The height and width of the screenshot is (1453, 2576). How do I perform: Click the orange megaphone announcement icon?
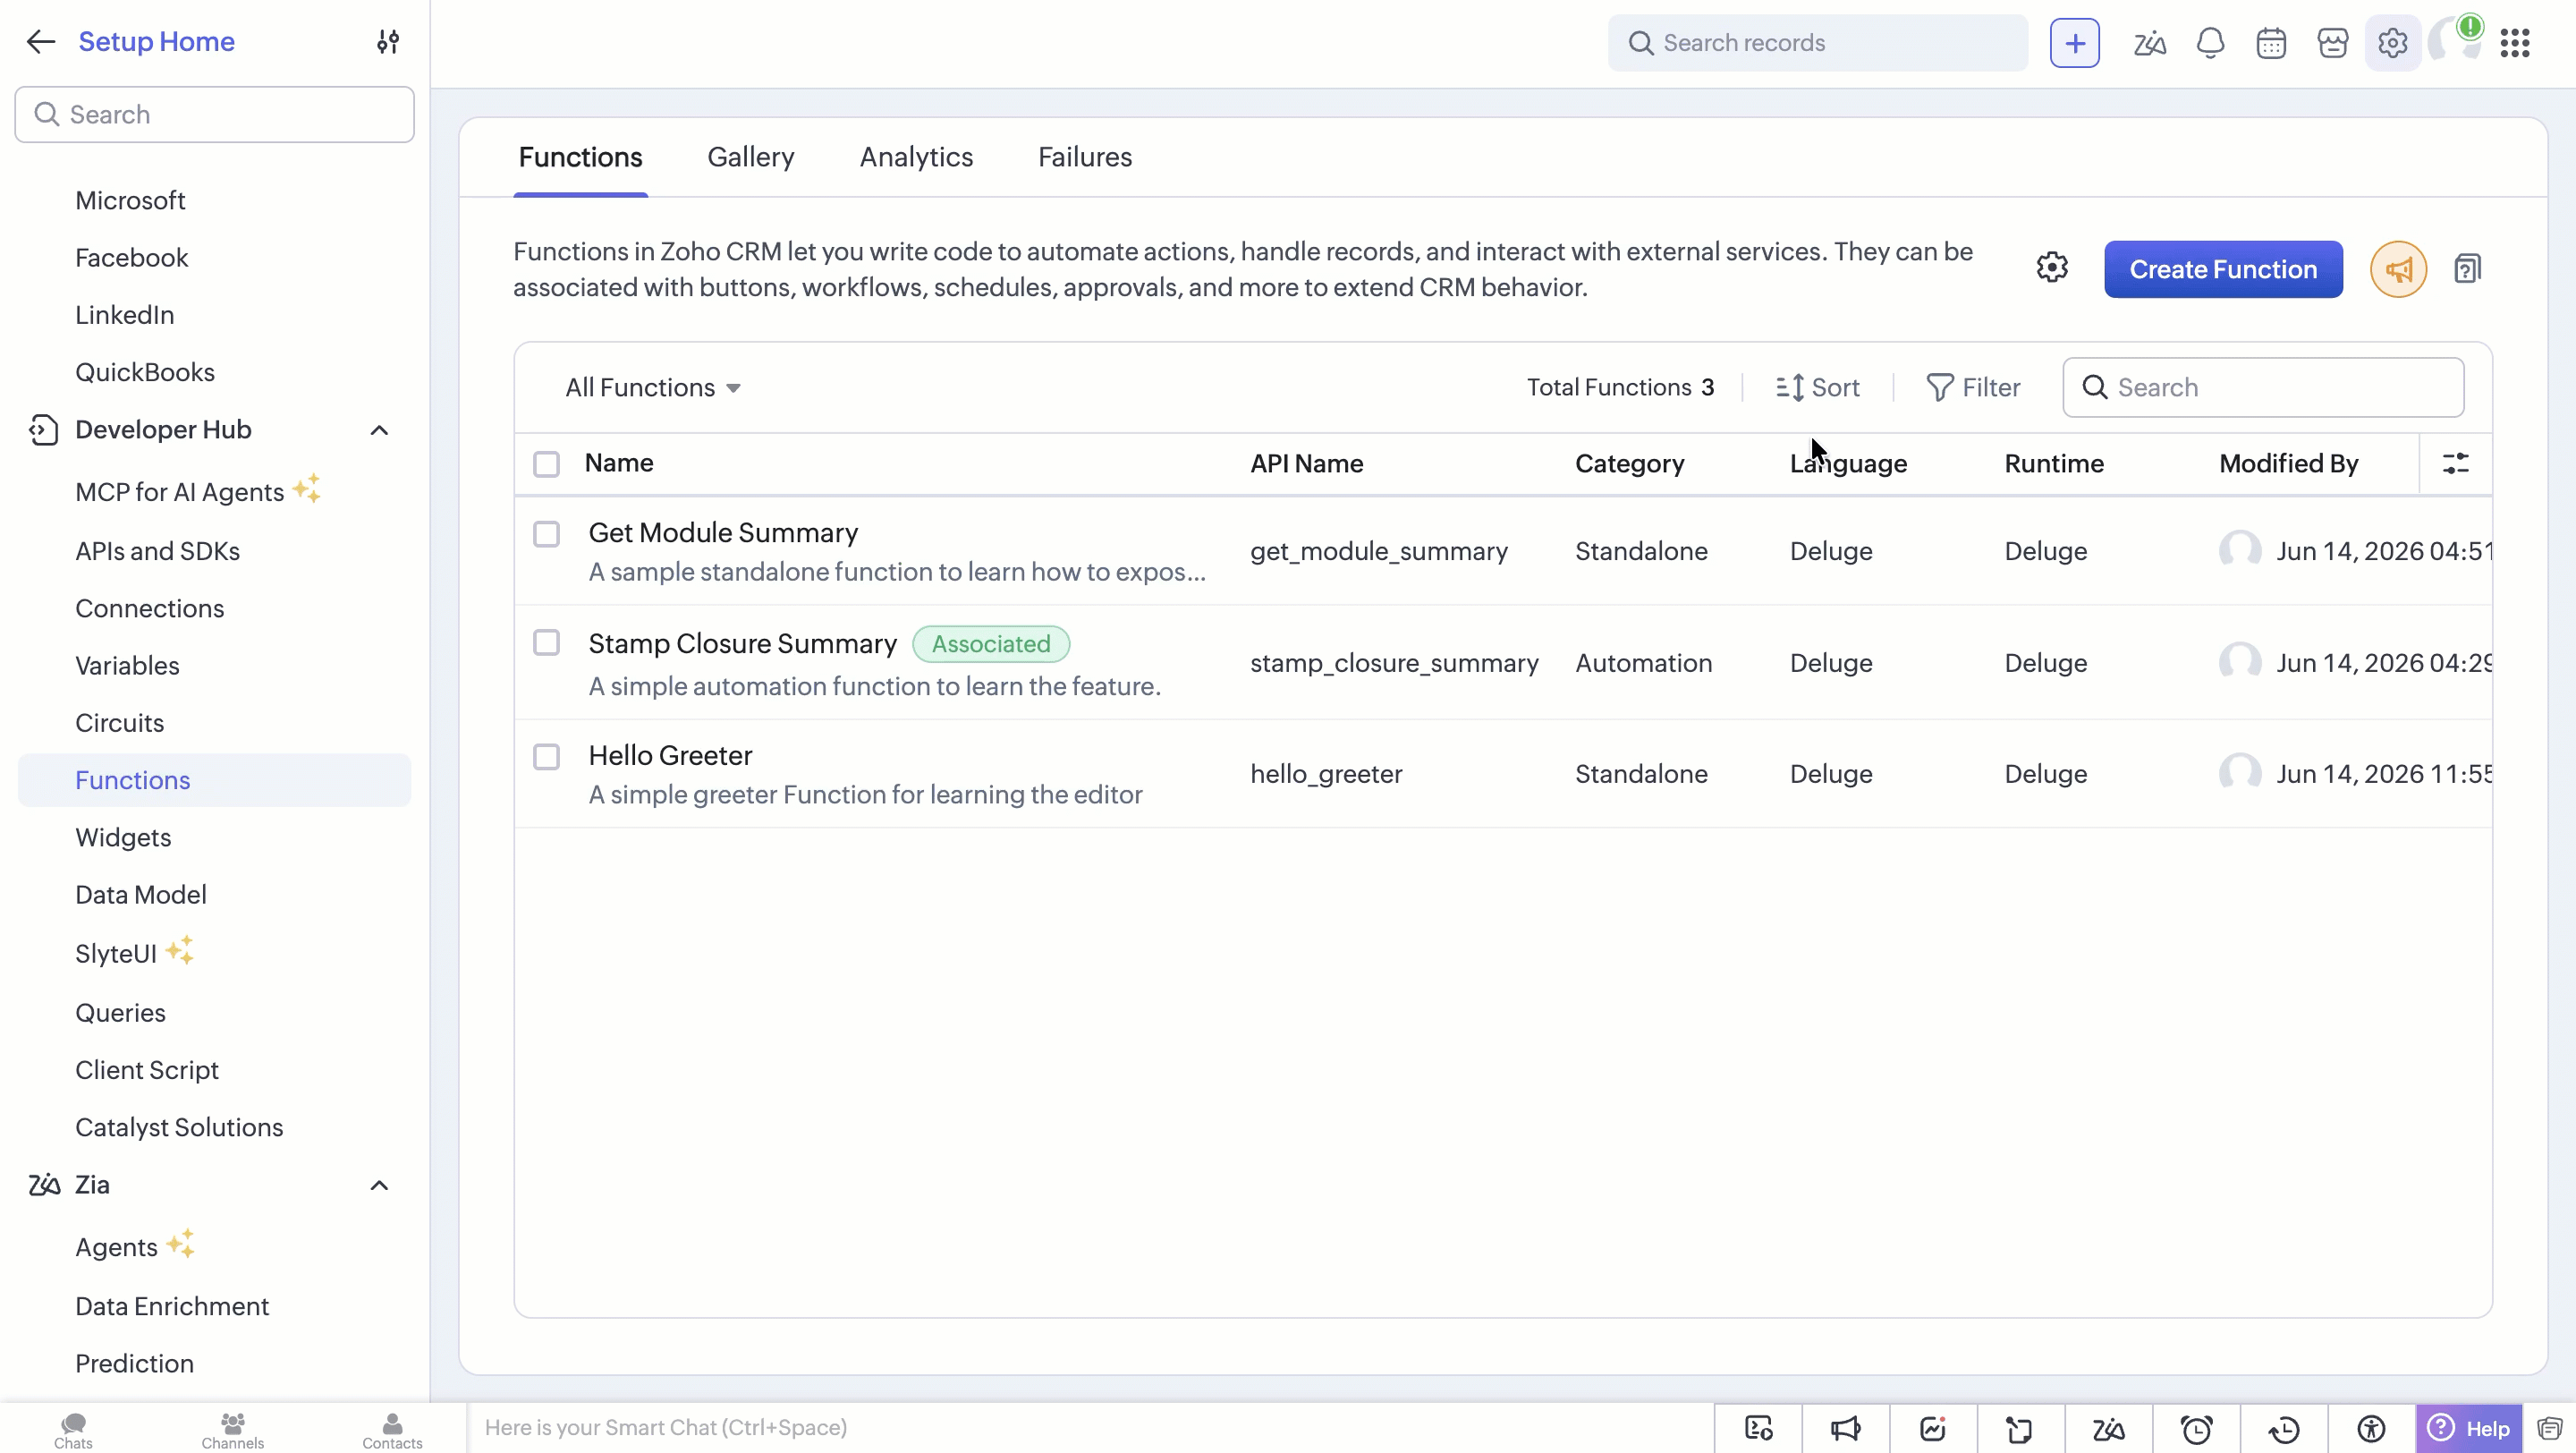coord(2398,269)
